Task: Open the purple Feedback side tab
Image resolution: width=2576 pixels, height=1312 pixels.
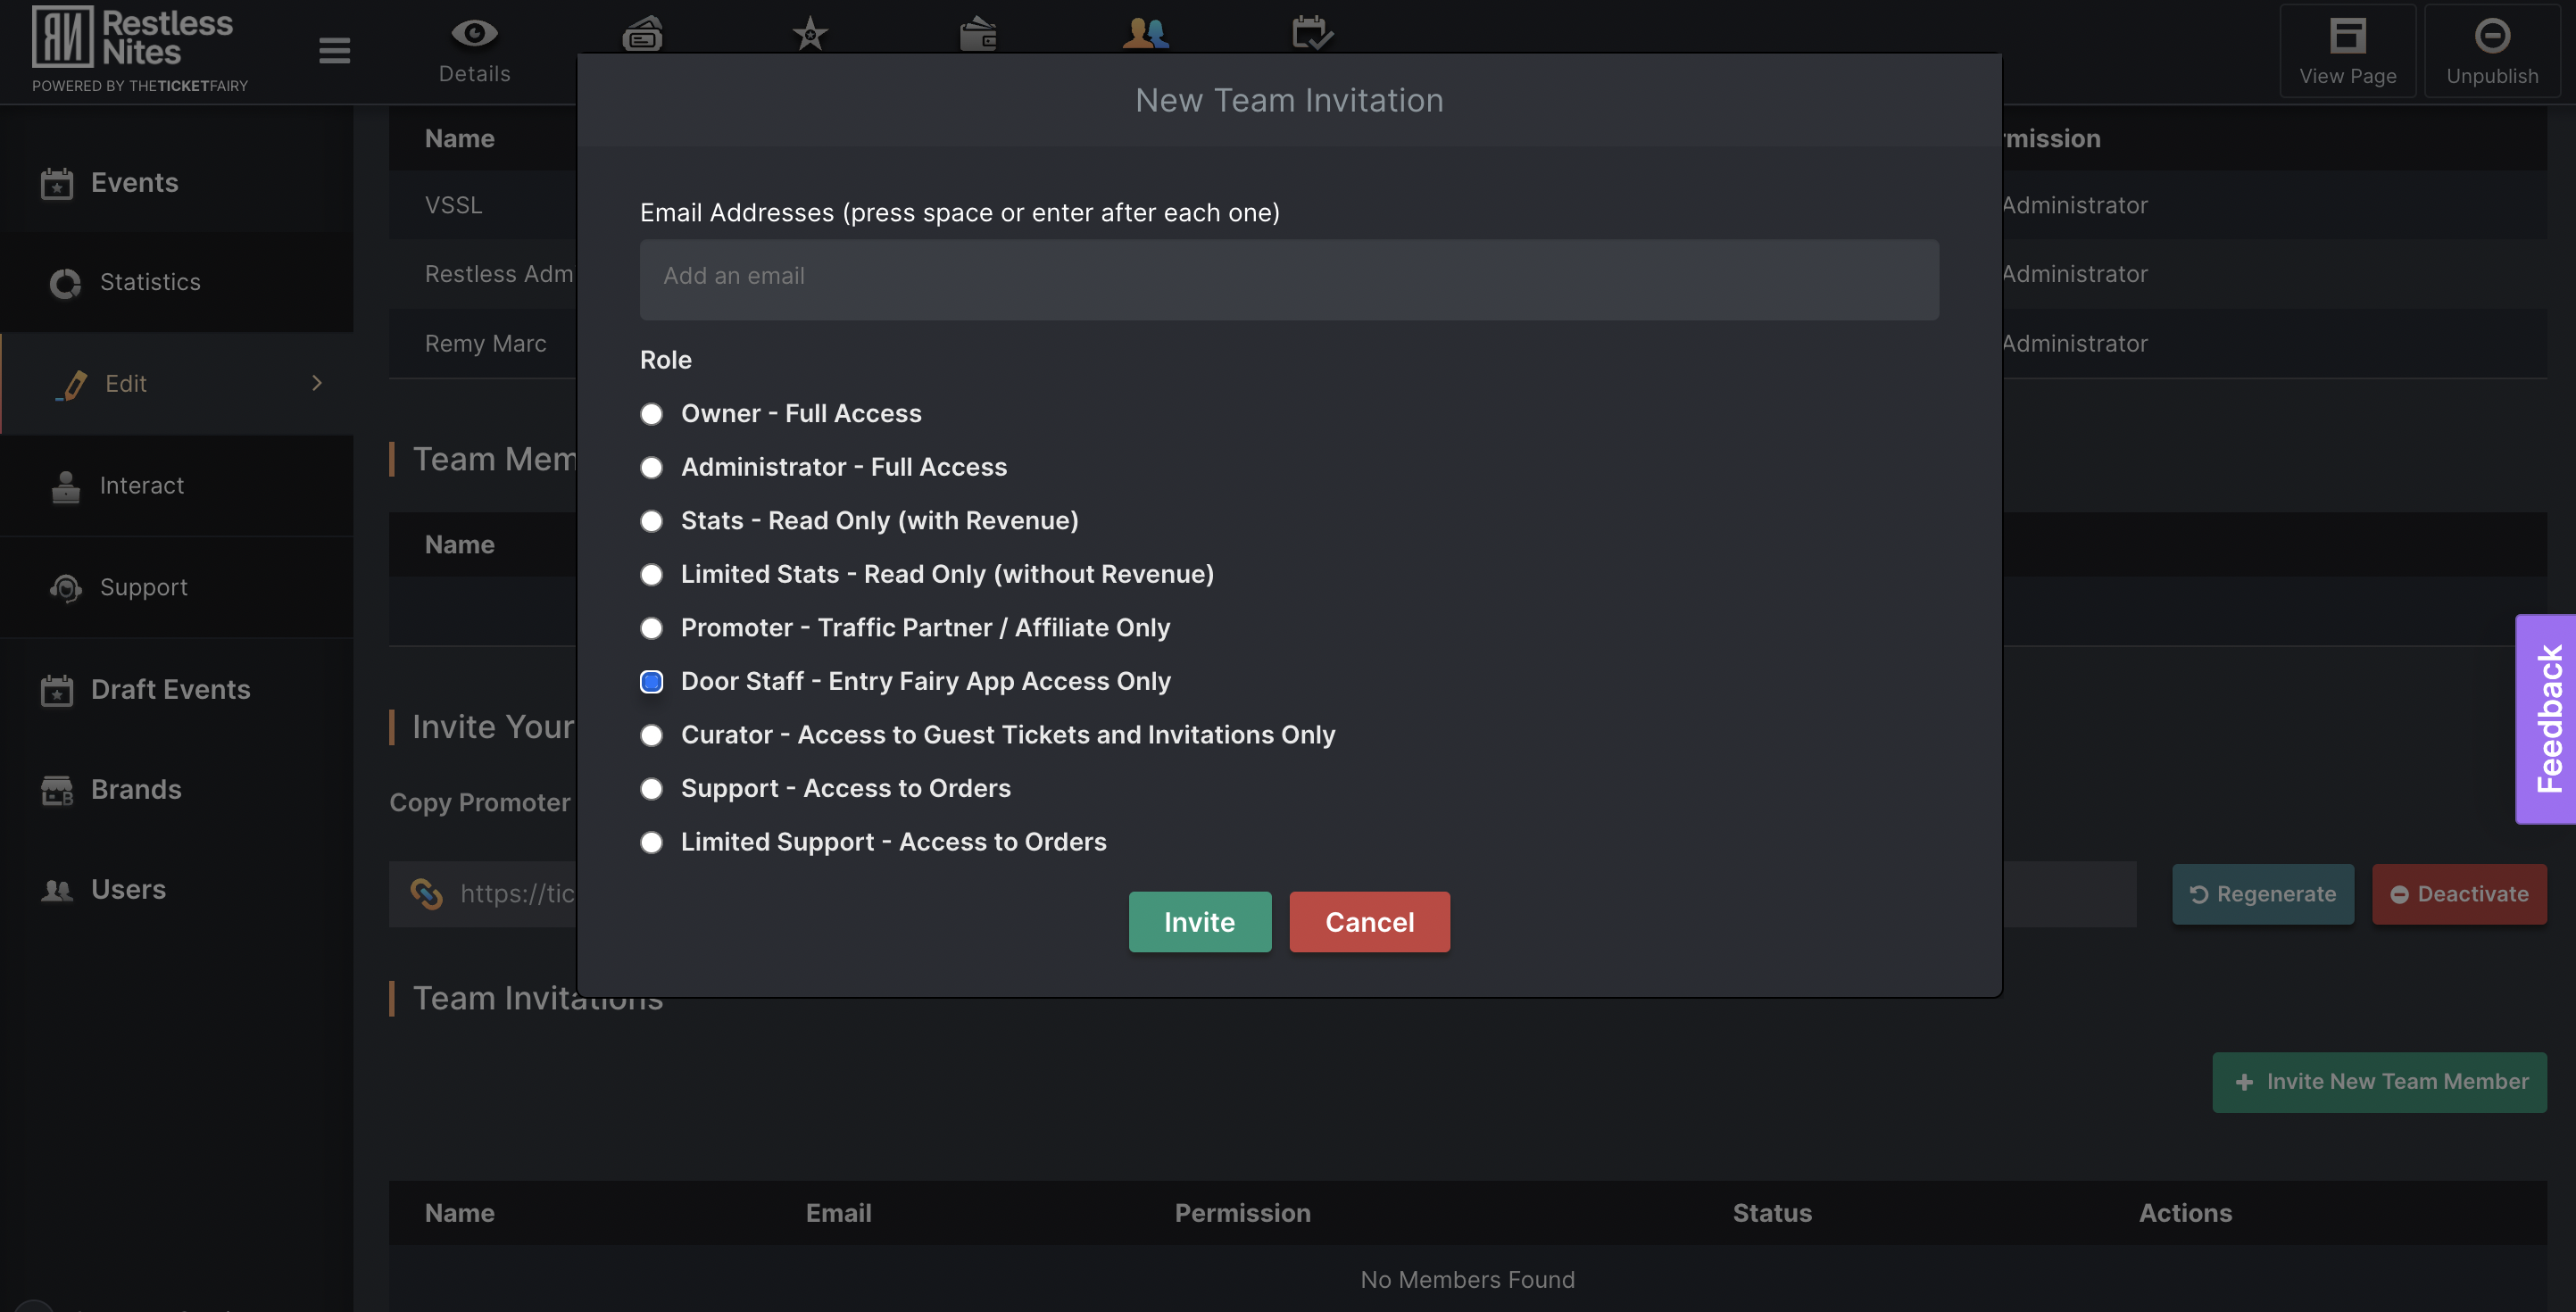Action: tap(2546, 719)
